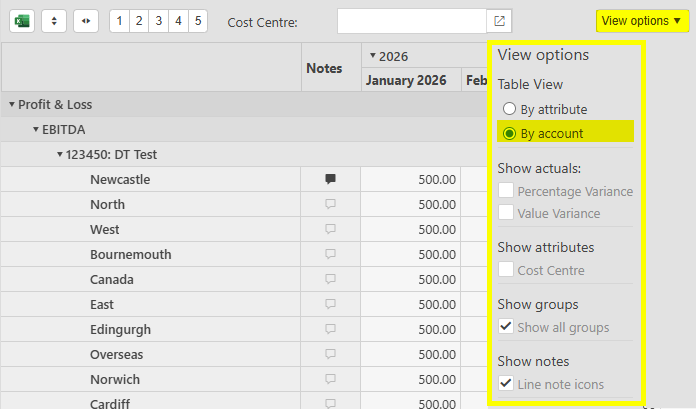Add a note on the Canada row
The width and height of the screenshot is (696, 409).
coord(330,280)
